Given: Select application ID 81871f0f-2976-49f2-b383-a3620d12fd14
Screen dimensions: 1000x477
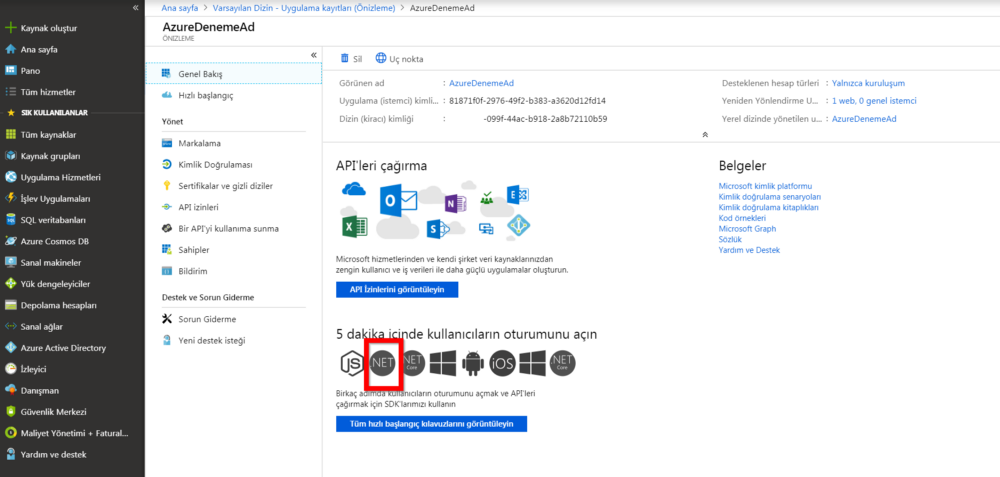Looking at the screenshot, I should coord(527,101).
